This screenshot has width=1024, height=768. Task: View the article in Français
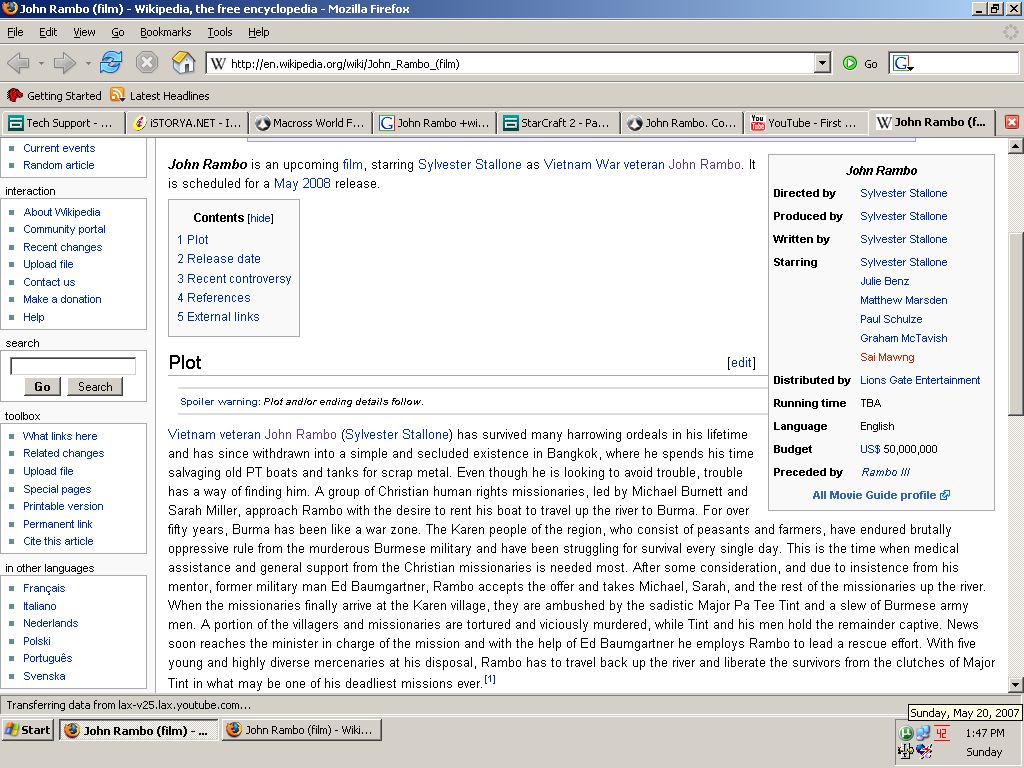tap(44, 588)
